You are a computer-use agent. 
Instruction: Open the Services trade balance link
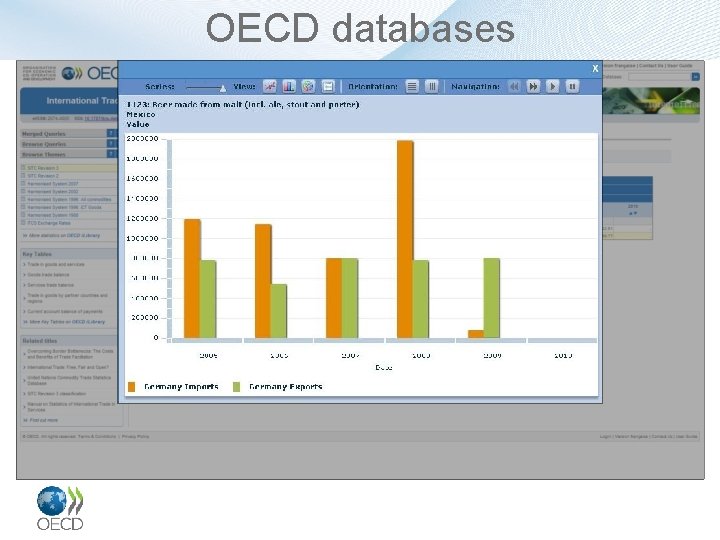pos(51,285)
